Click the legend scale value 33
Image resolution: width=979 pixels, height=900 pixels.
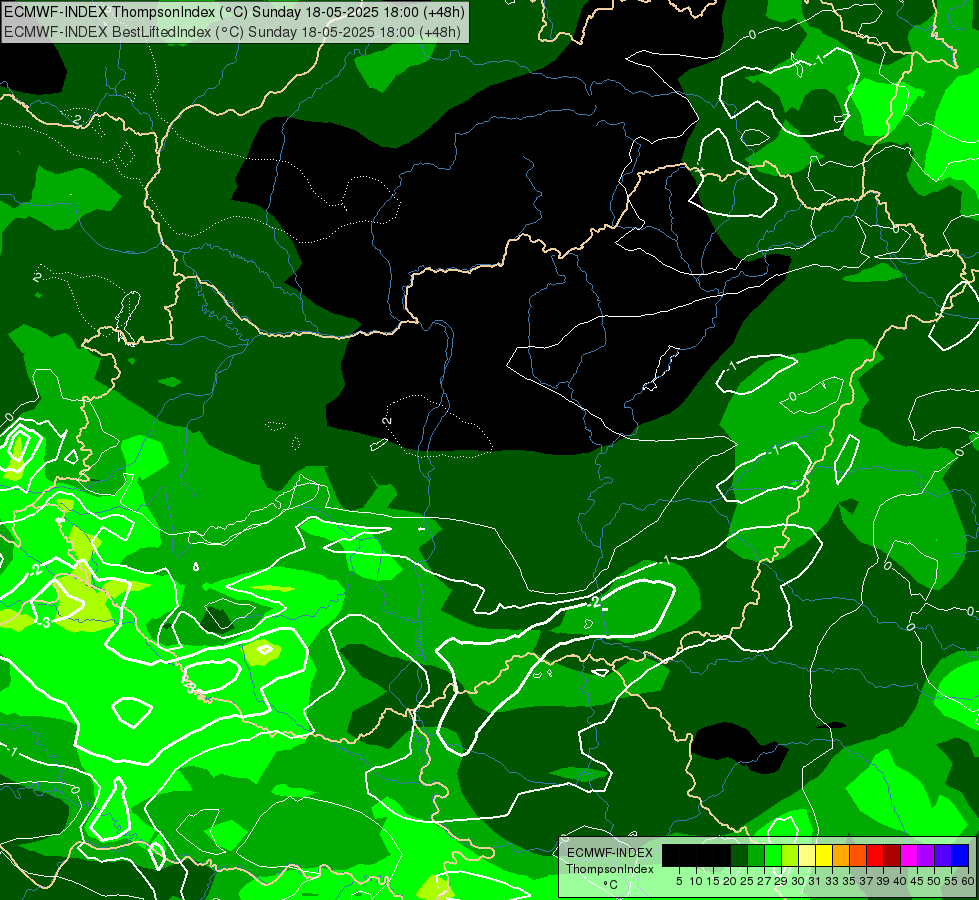pos(832,881)
